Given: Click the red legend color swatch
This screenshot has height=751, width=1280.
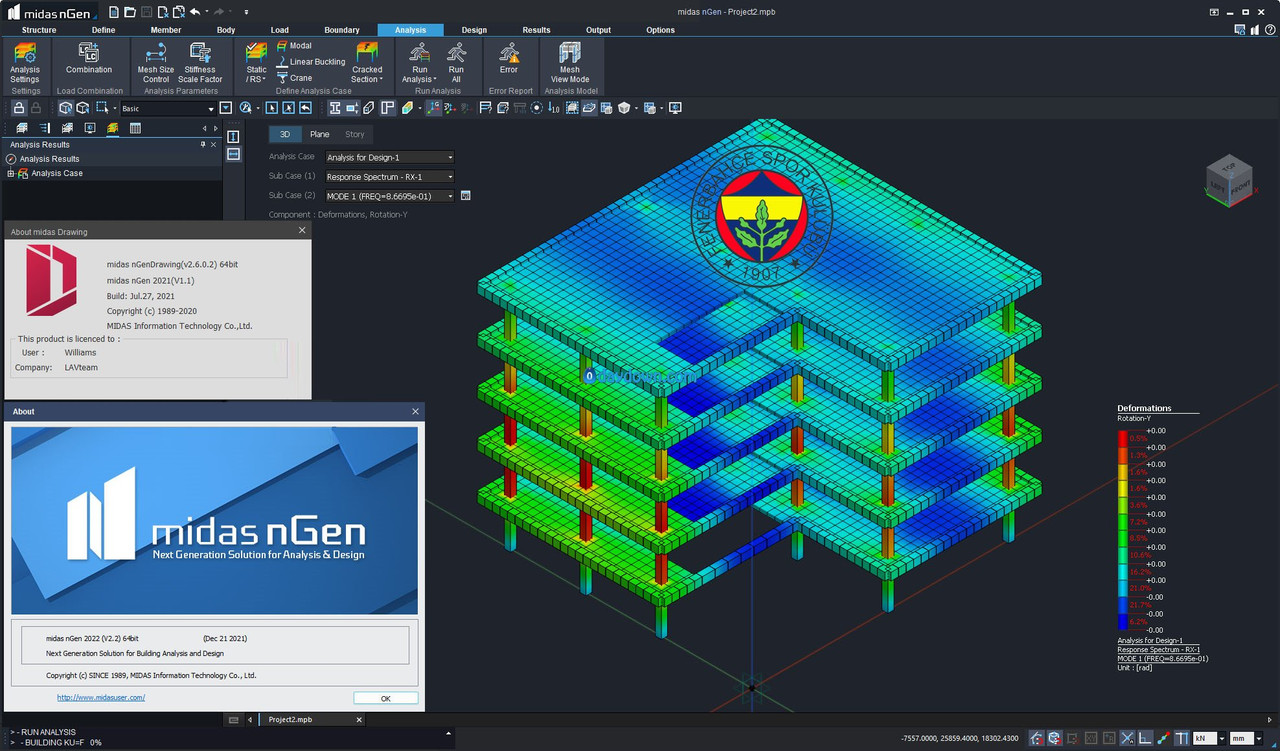Looking at the screenshot, I should click(x=1122, y=439).
